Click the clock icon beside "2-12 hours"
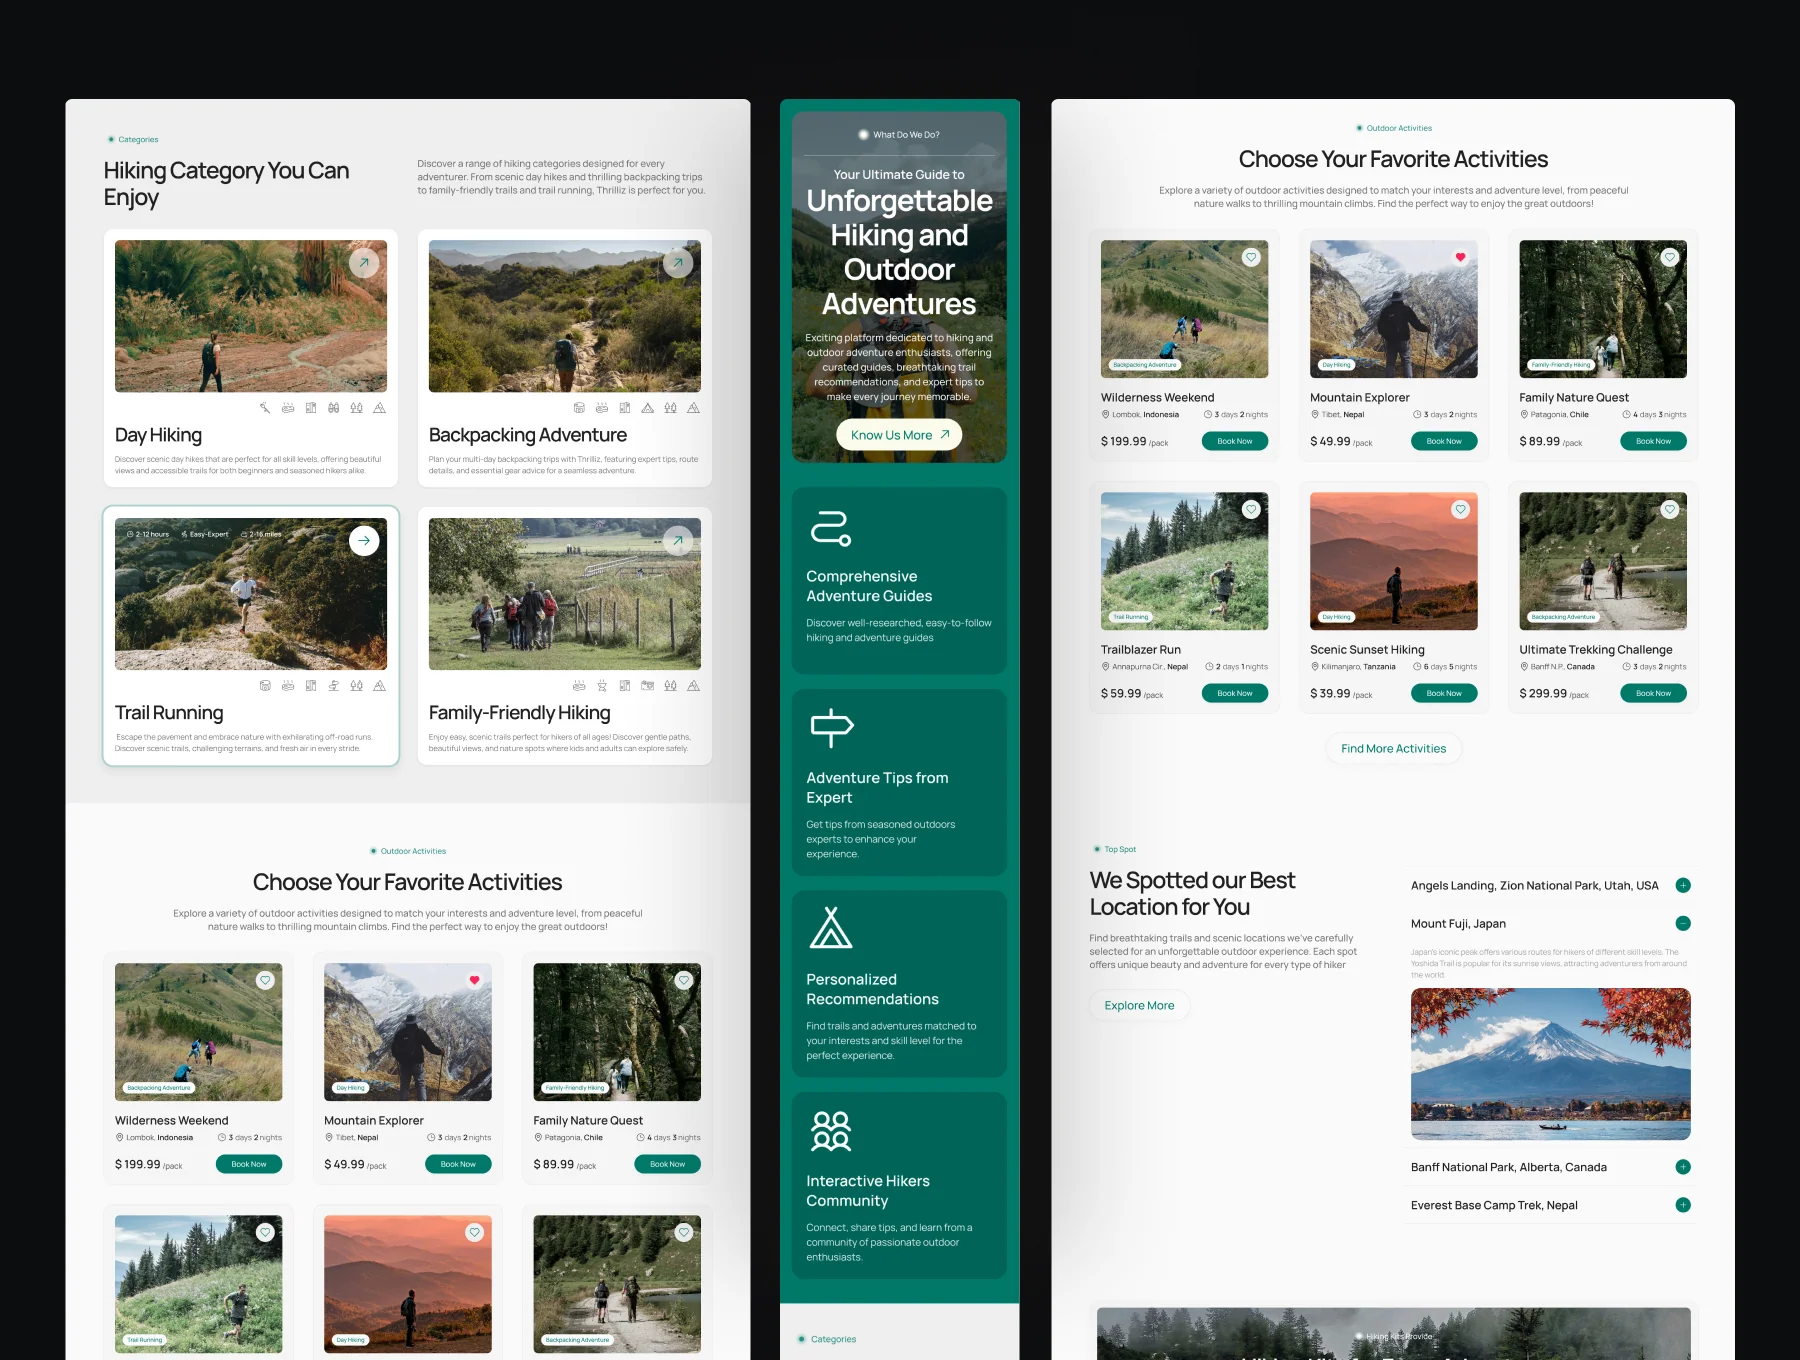Viewport: 1800px width, 1360px height. pyautogui.click(x=130, y=534)
